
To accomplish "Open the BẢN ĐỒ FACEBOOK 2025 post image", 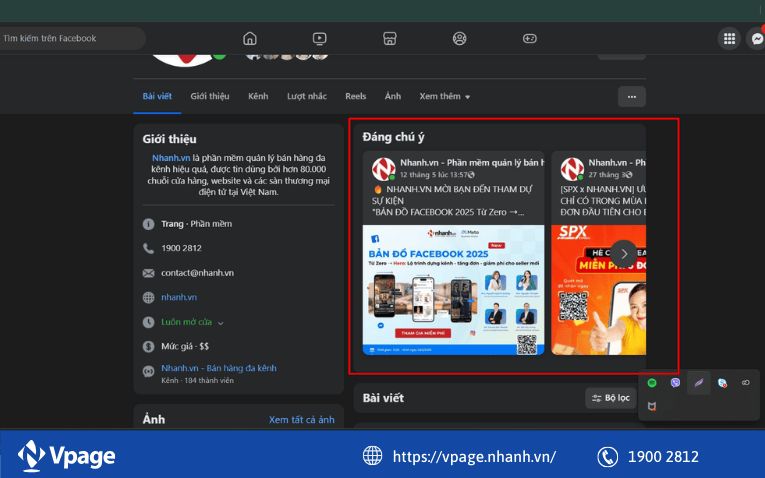I will coord(453,290).
